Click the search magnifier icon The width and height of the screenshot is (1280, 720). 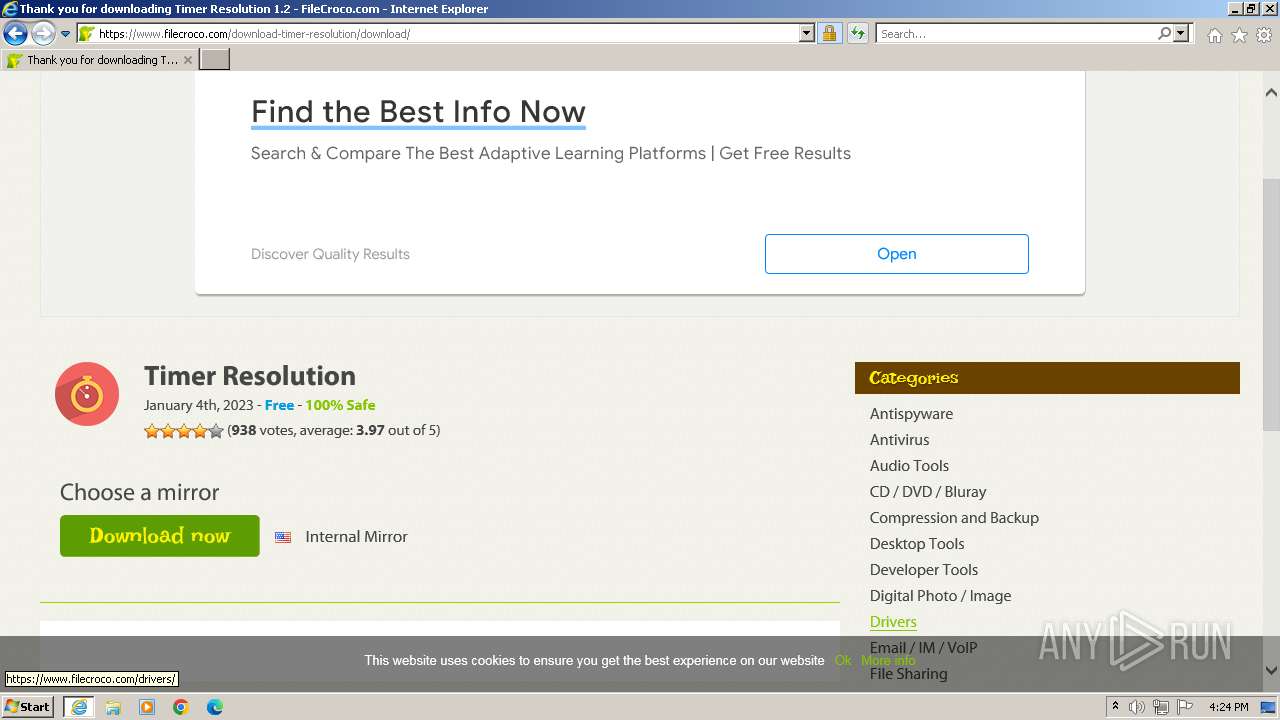(x=1164, y=33)
